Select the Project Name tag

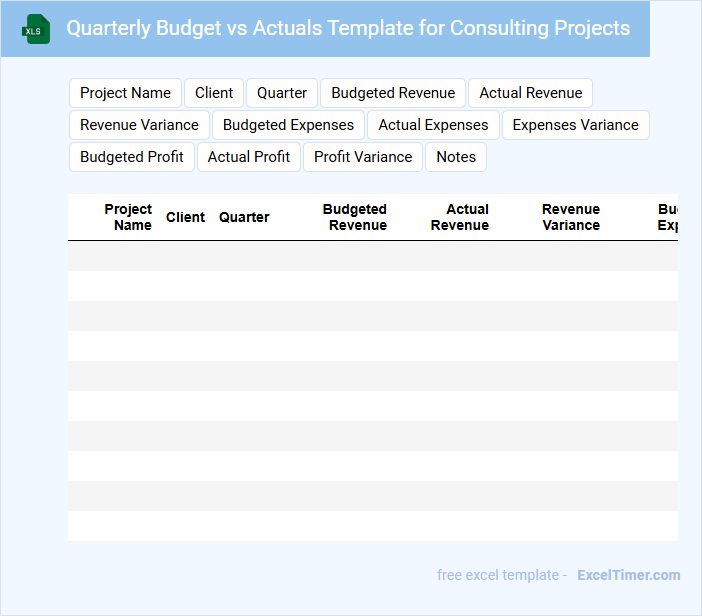pos(125,93)
